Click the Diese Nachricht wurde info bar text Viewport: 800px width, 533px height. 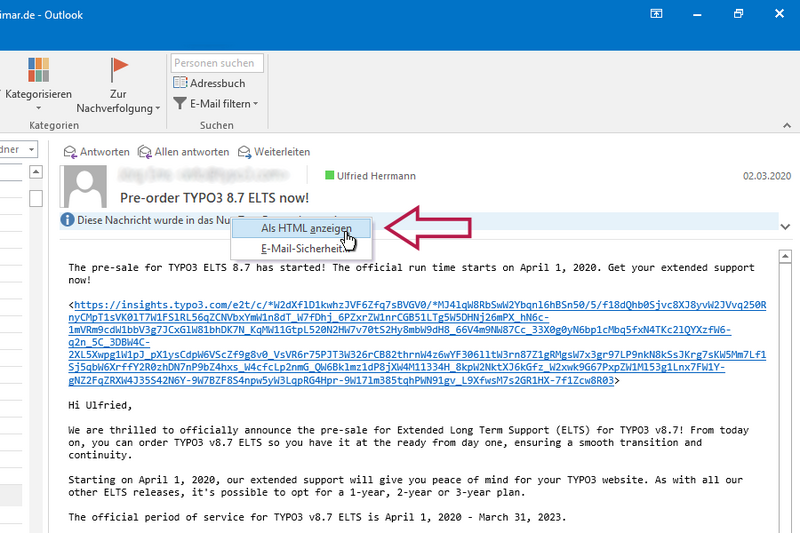153,220
